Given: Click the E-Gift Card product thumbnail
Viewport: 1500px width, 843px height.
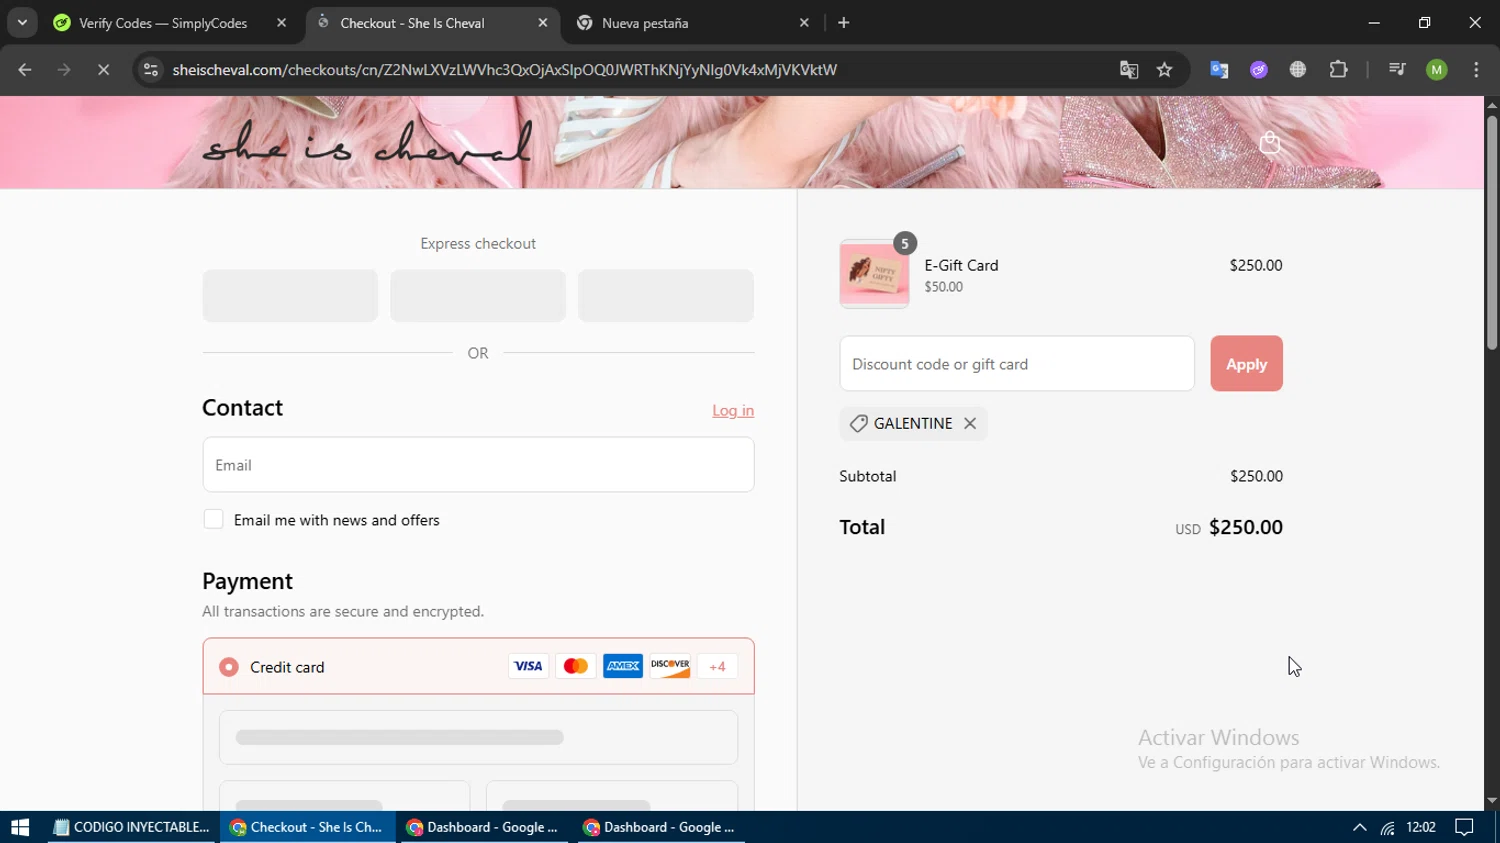Looking at the screenshot, I should coord(875,273).
